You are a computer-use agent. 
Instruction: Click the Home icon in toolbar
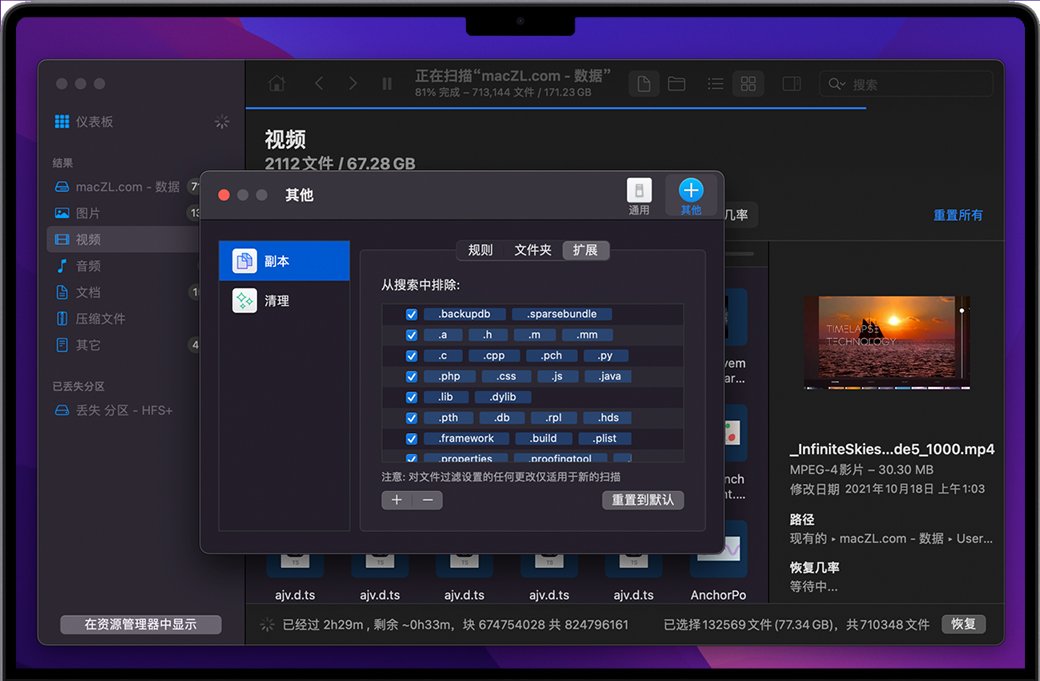pyautogui.click(x=277, y=84)
